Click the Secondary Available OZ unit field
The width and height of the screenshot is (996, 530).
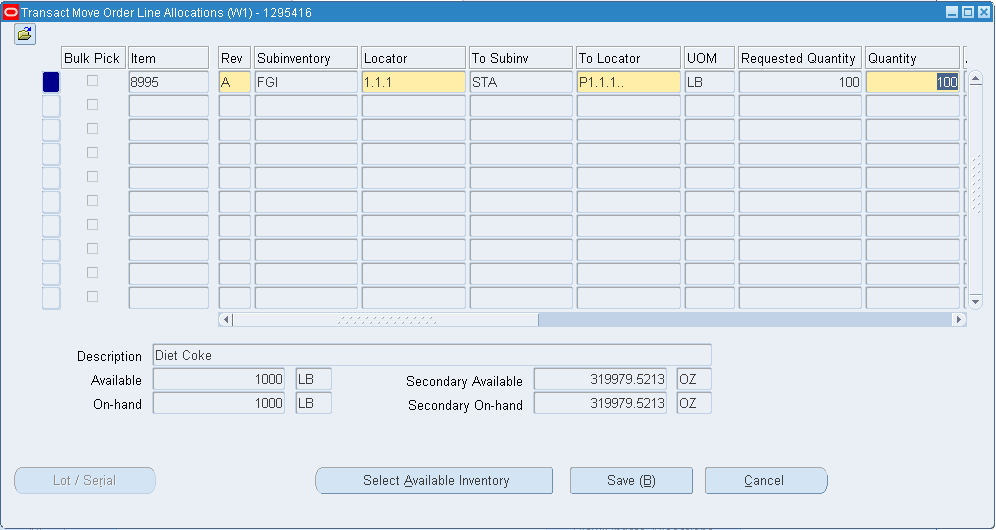tap(694, 379)
